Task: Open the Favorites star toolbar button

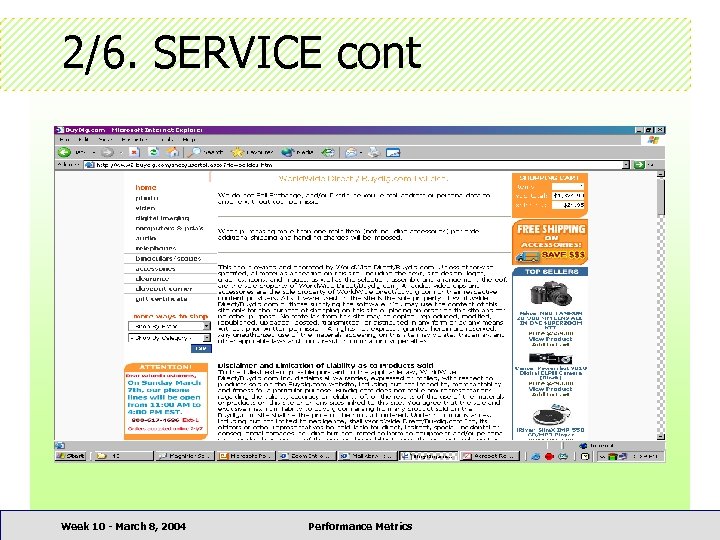Action: click(x=252, y=152)
